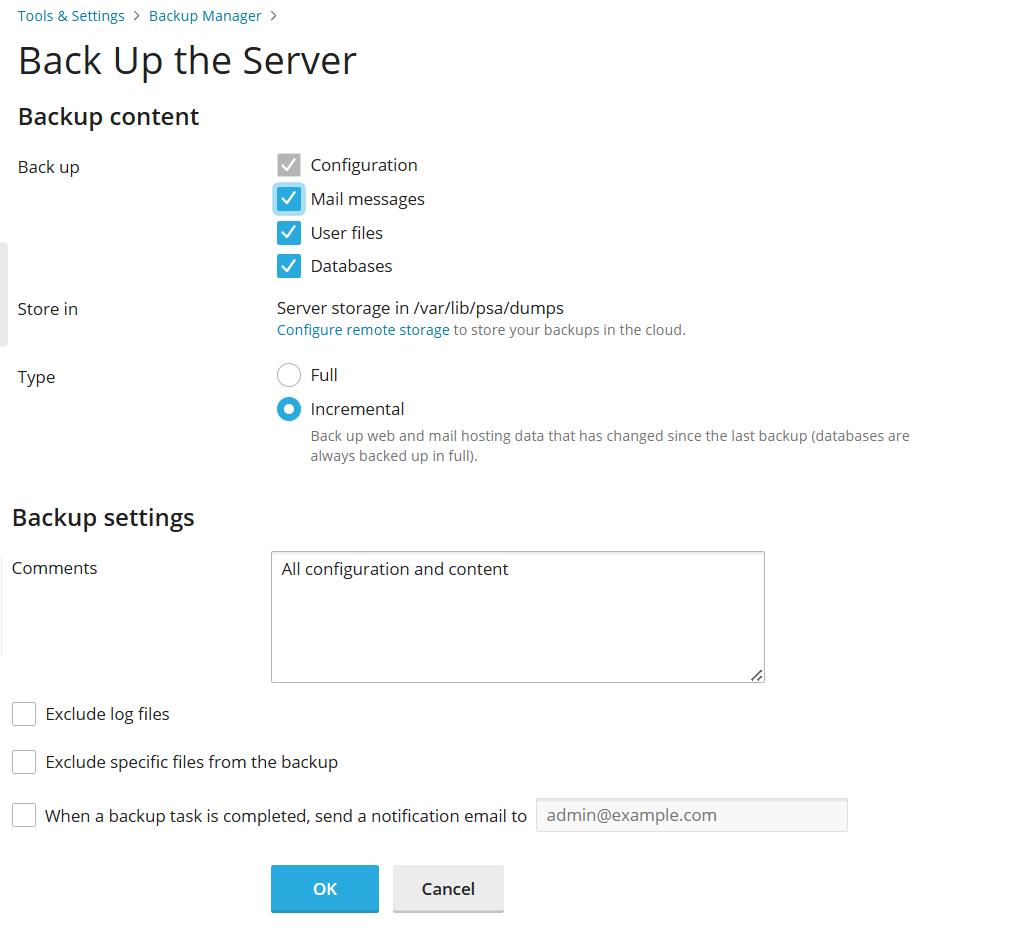Open Configure remote storage
This screenshot has width=1024, height=930.
pyautogui.click(x=363, y=329)
